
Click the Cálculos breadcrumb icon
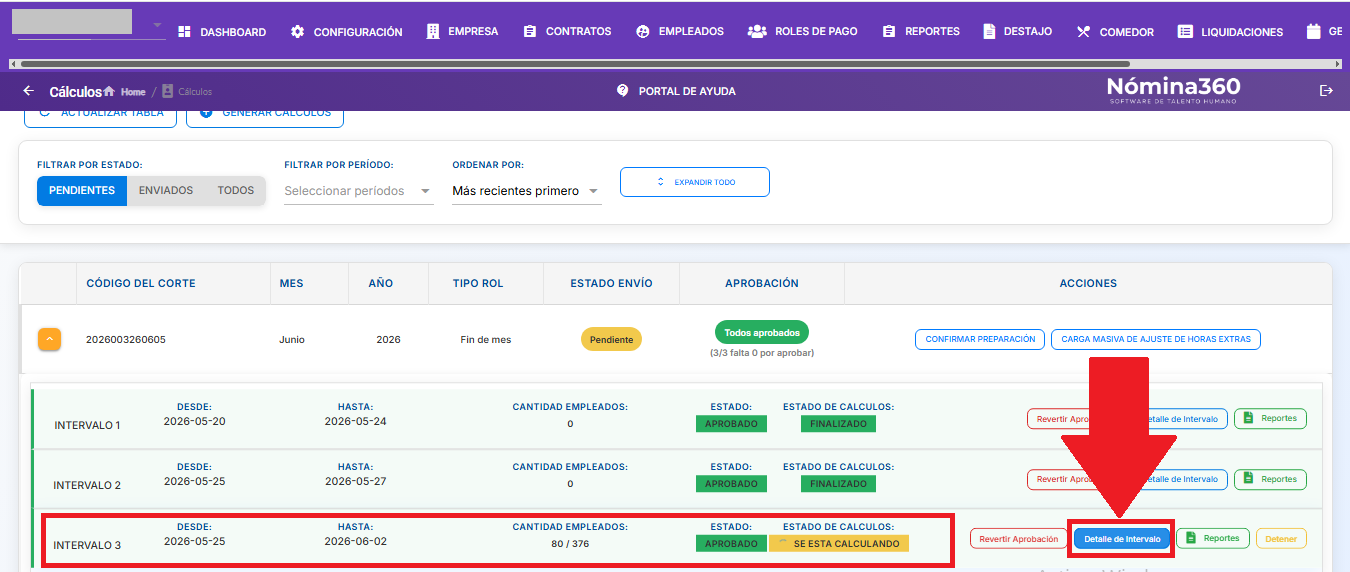tap(168, 91)
